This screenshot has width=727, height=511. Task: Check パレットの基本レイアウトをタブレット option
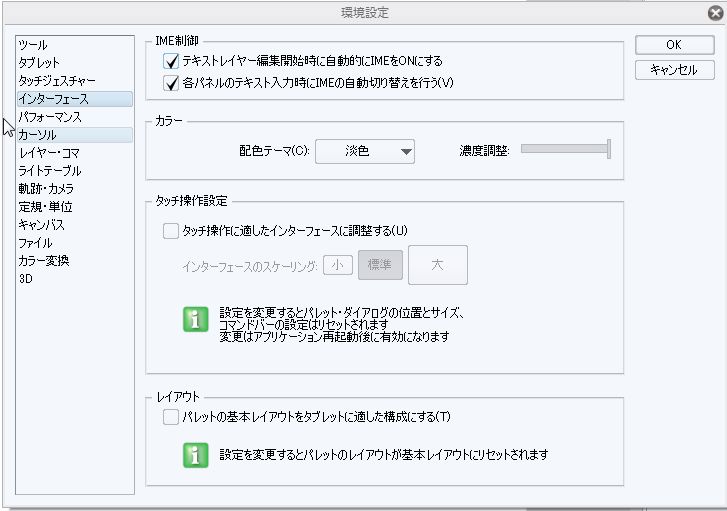(x=171, y=417)
